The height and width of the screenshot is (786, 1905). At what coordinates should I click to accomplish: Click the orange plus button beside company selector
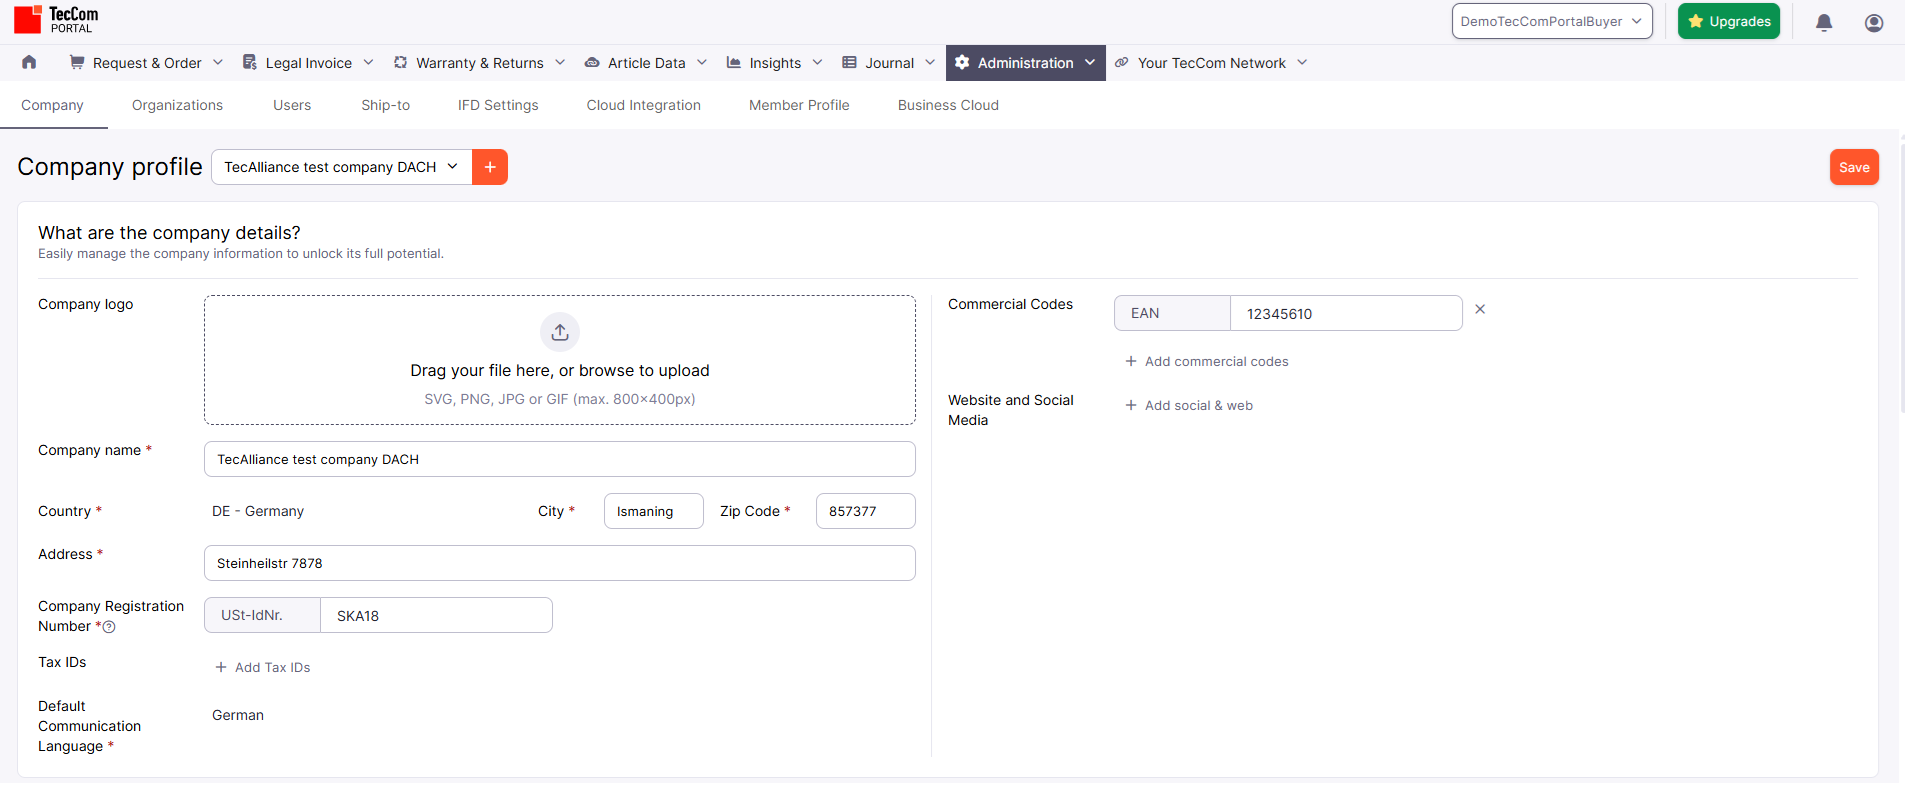pos(490,167)
